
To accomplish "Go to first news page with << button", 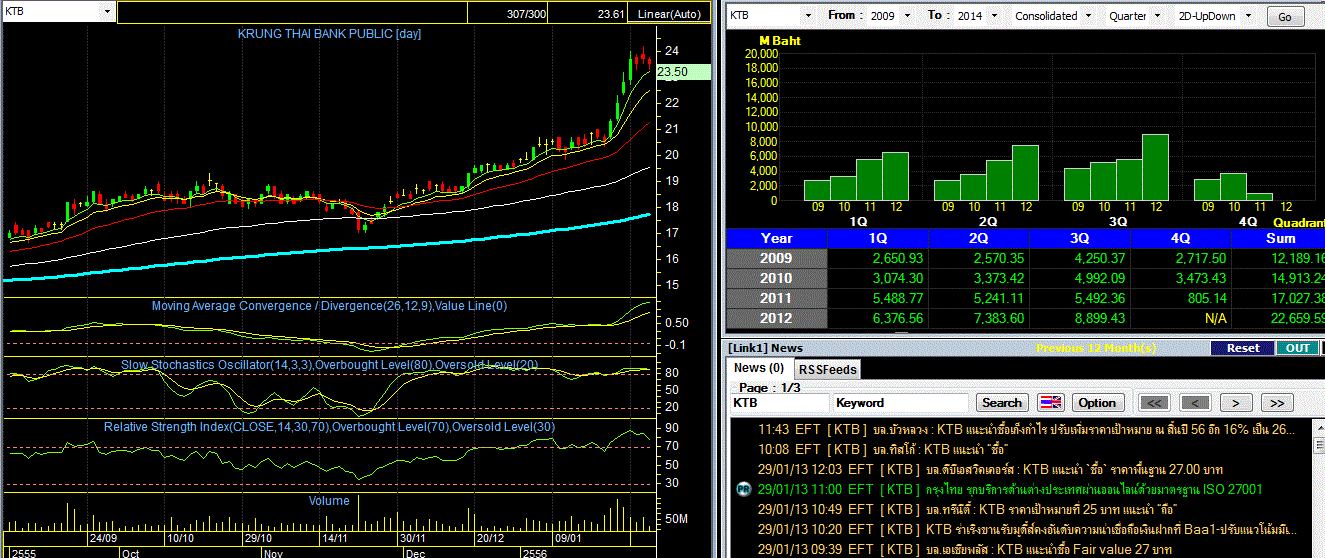I will tap(1155, 403).
